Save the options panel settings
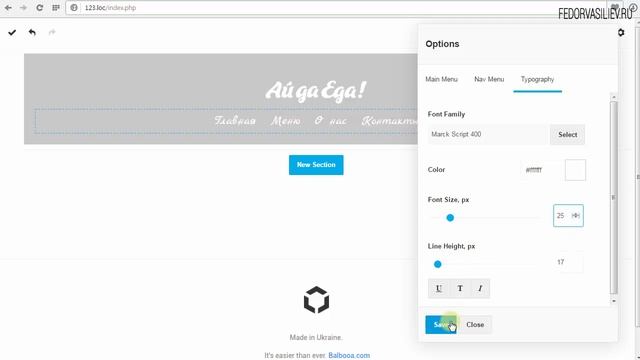The width and height of the screenshot is (640, 360). (441, 324)
